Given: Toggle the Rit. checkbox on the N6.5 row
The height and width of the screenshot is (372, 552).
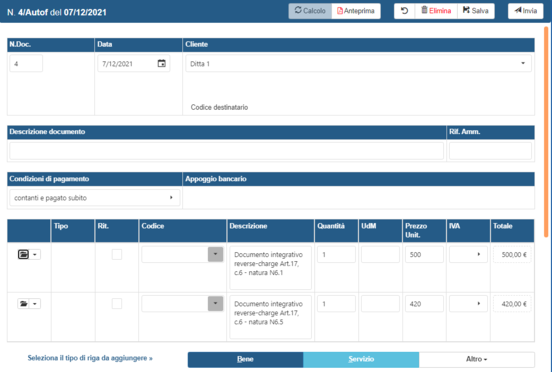Looking at the screenshot, I should 117,303.
